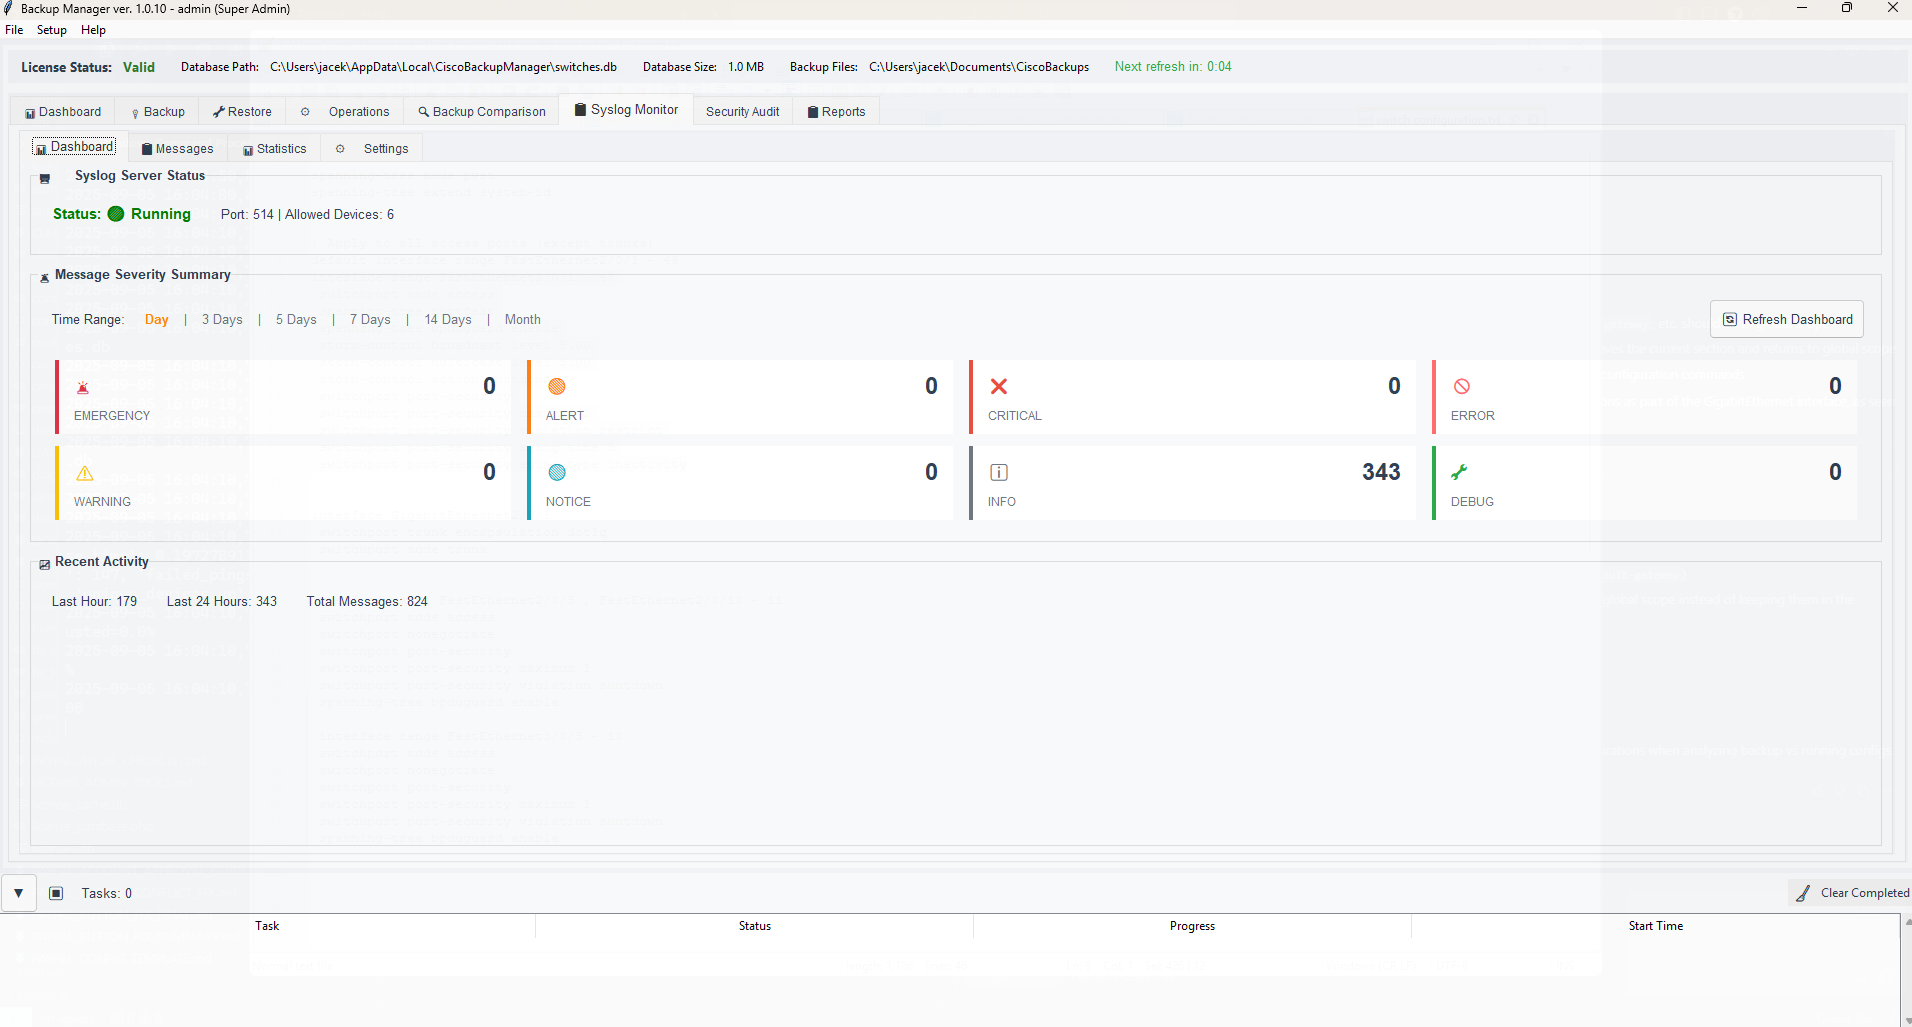The width and height of the screenshot is (1912, 1027).
Task: Click the Backup tab icon
Action: [x=135, y=113]
